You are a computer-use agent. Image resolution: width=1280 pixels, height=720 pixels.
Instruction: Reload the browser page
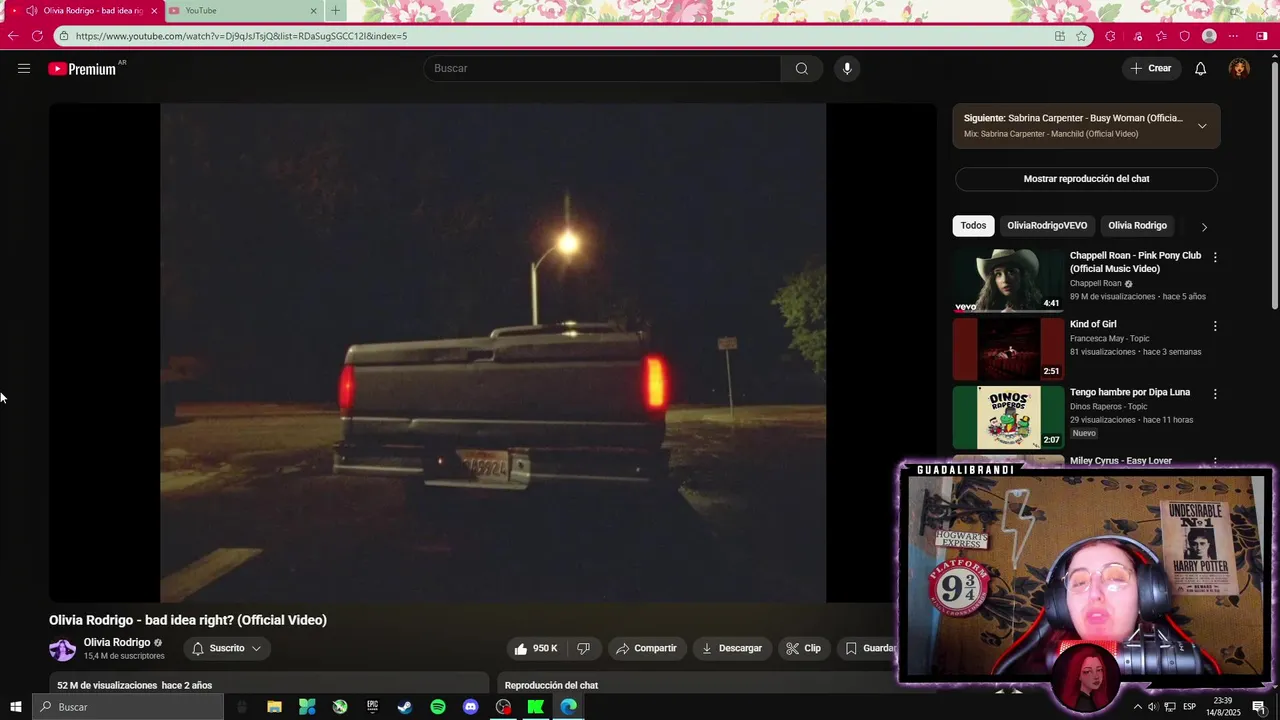[37, 36]
